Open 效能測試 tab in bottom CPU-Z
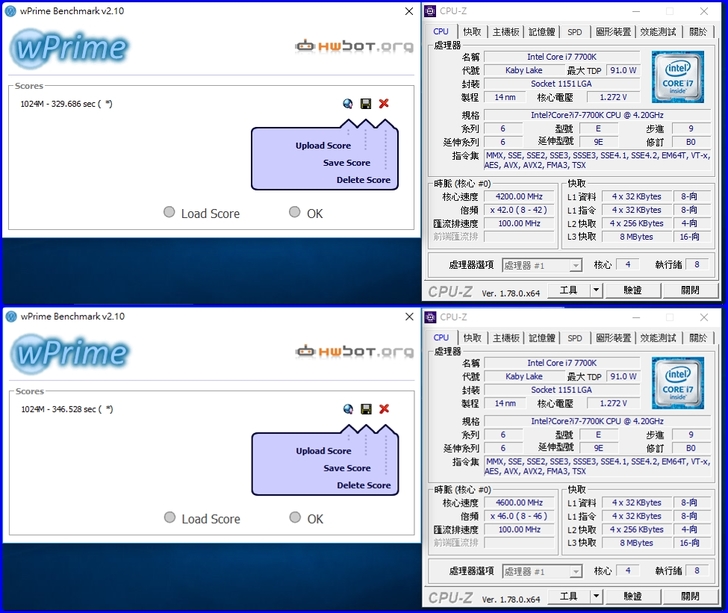This screenshot has width=728, height=613. (x=658, y=338)
